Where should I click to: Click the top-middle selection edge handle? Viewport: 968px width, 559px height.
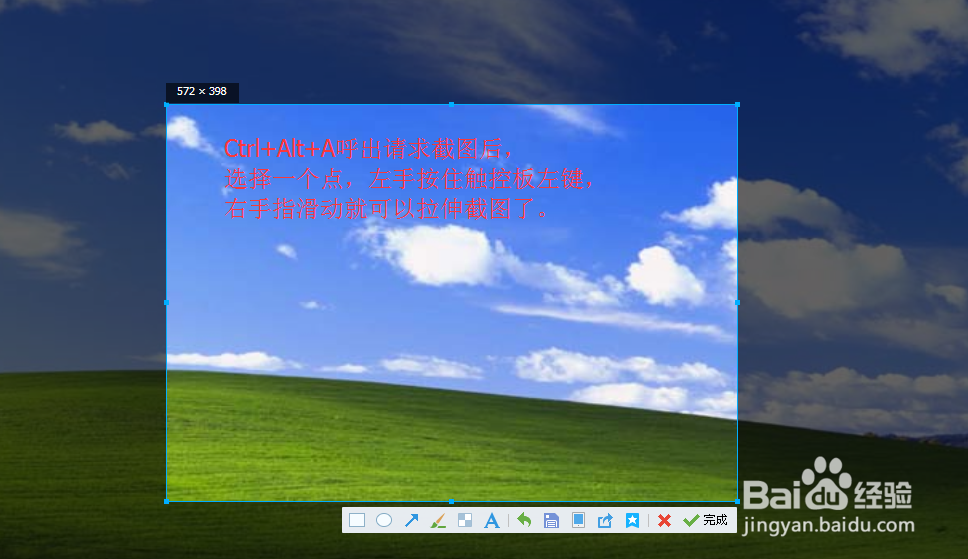[452, 104]
